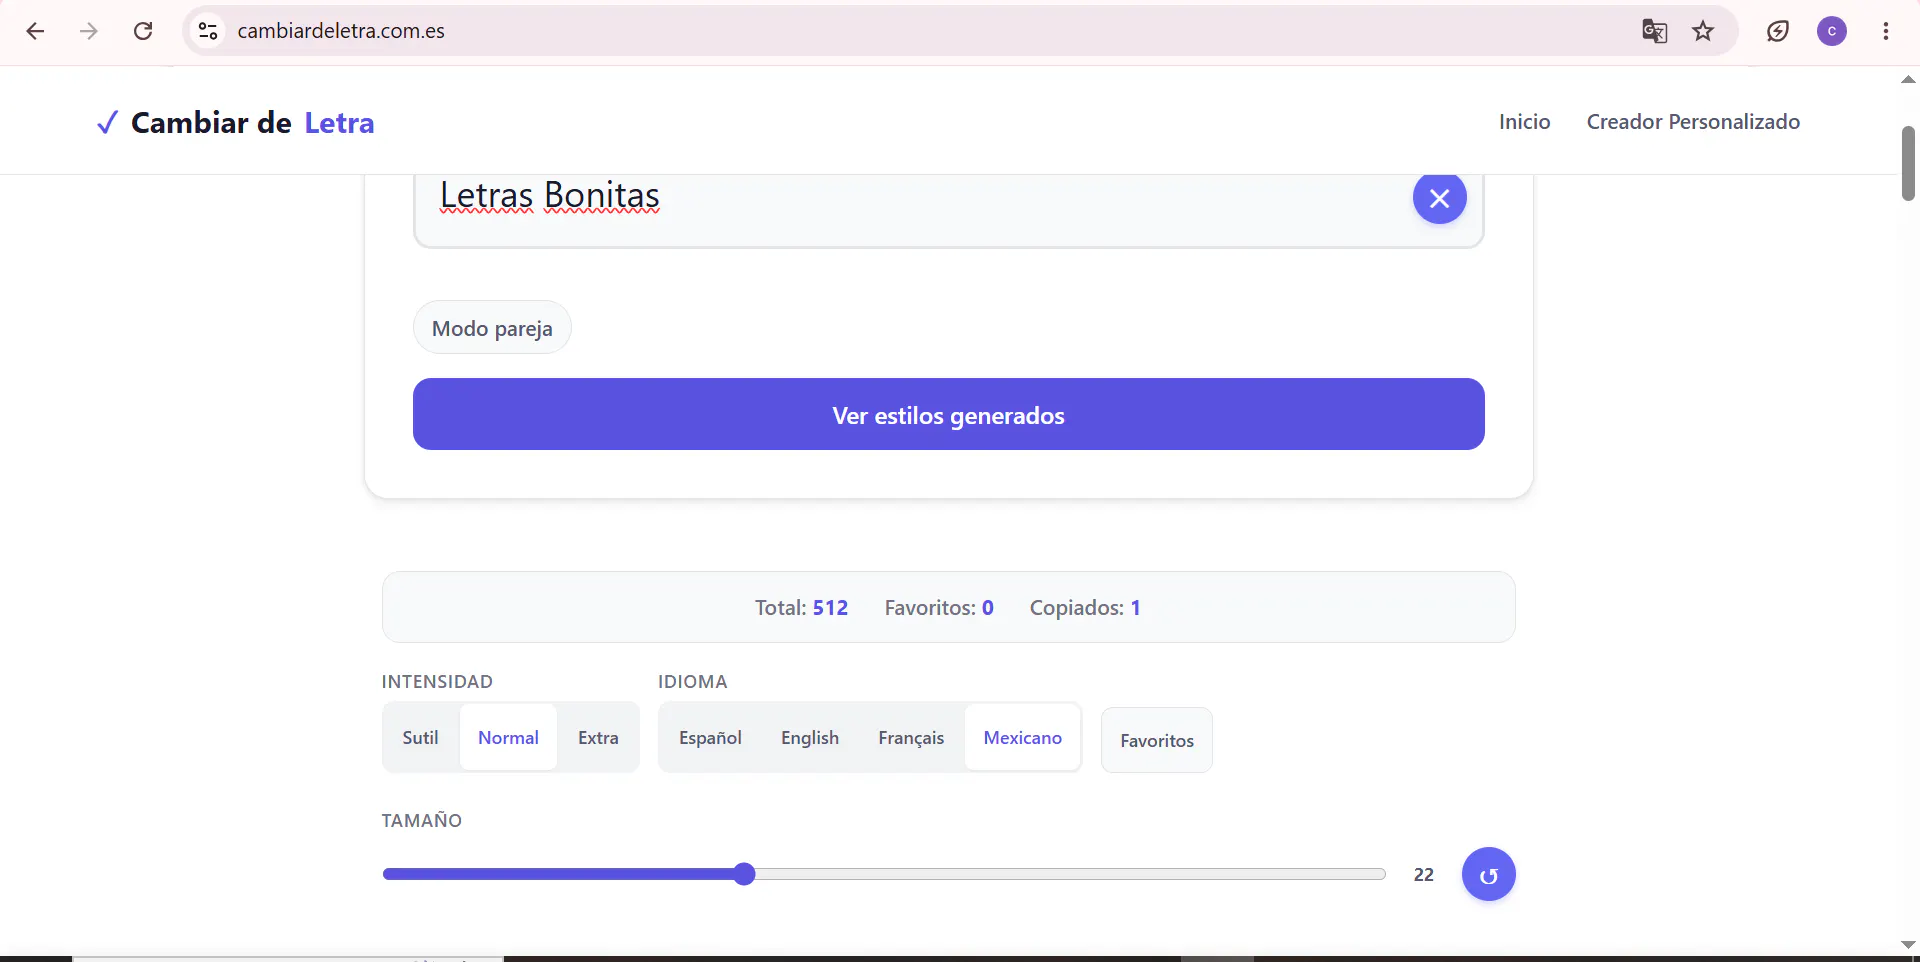Select Sutil intensity
Image resolution: width=1920 pixels, height=962 pixels.
420,738
